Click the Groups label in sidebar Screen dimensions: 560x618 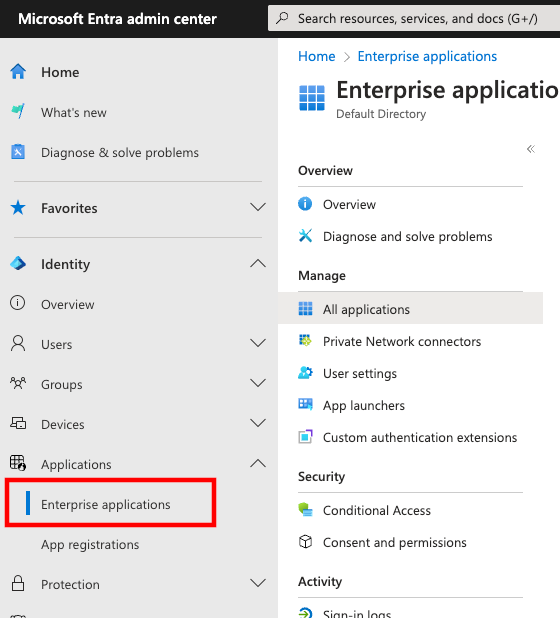coord(62,384)
